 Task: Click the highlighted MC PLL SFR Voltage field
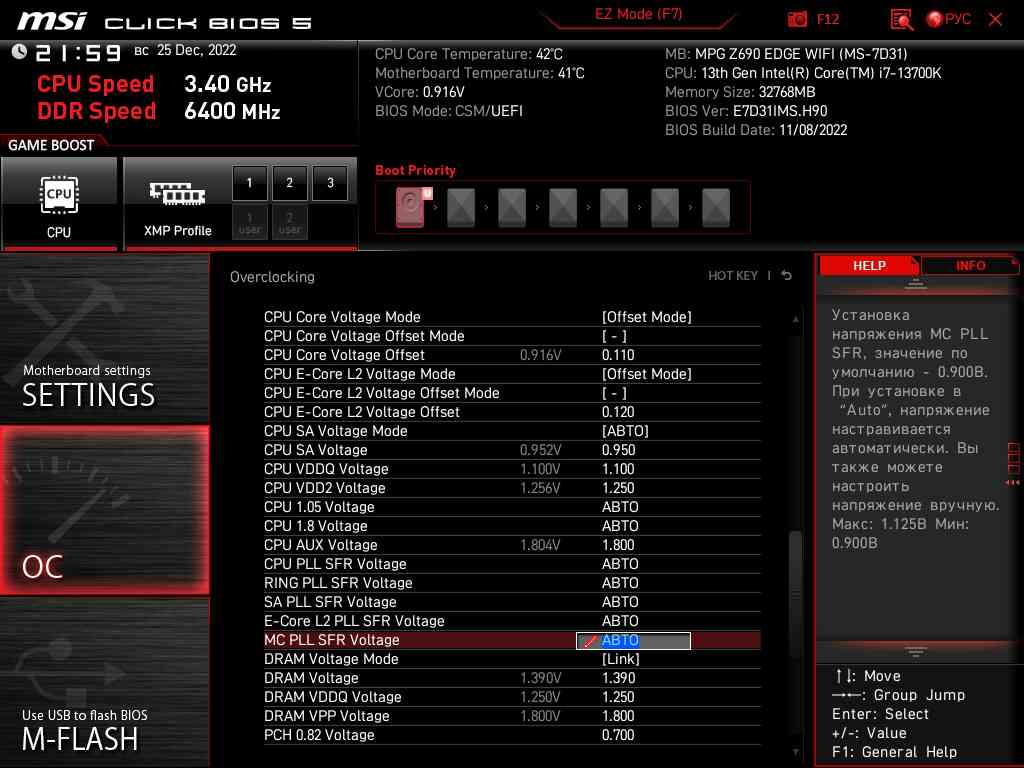pyautogui.click(x=633, y=641)
